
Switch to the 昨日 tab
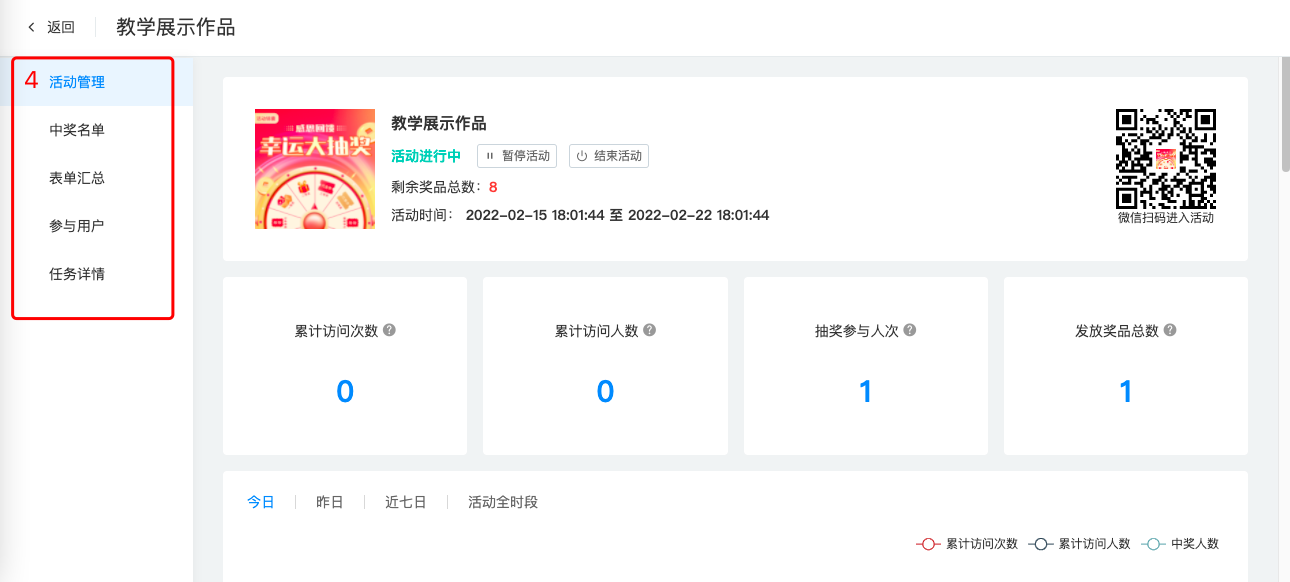pyautogui.click(x=330, y=502)
